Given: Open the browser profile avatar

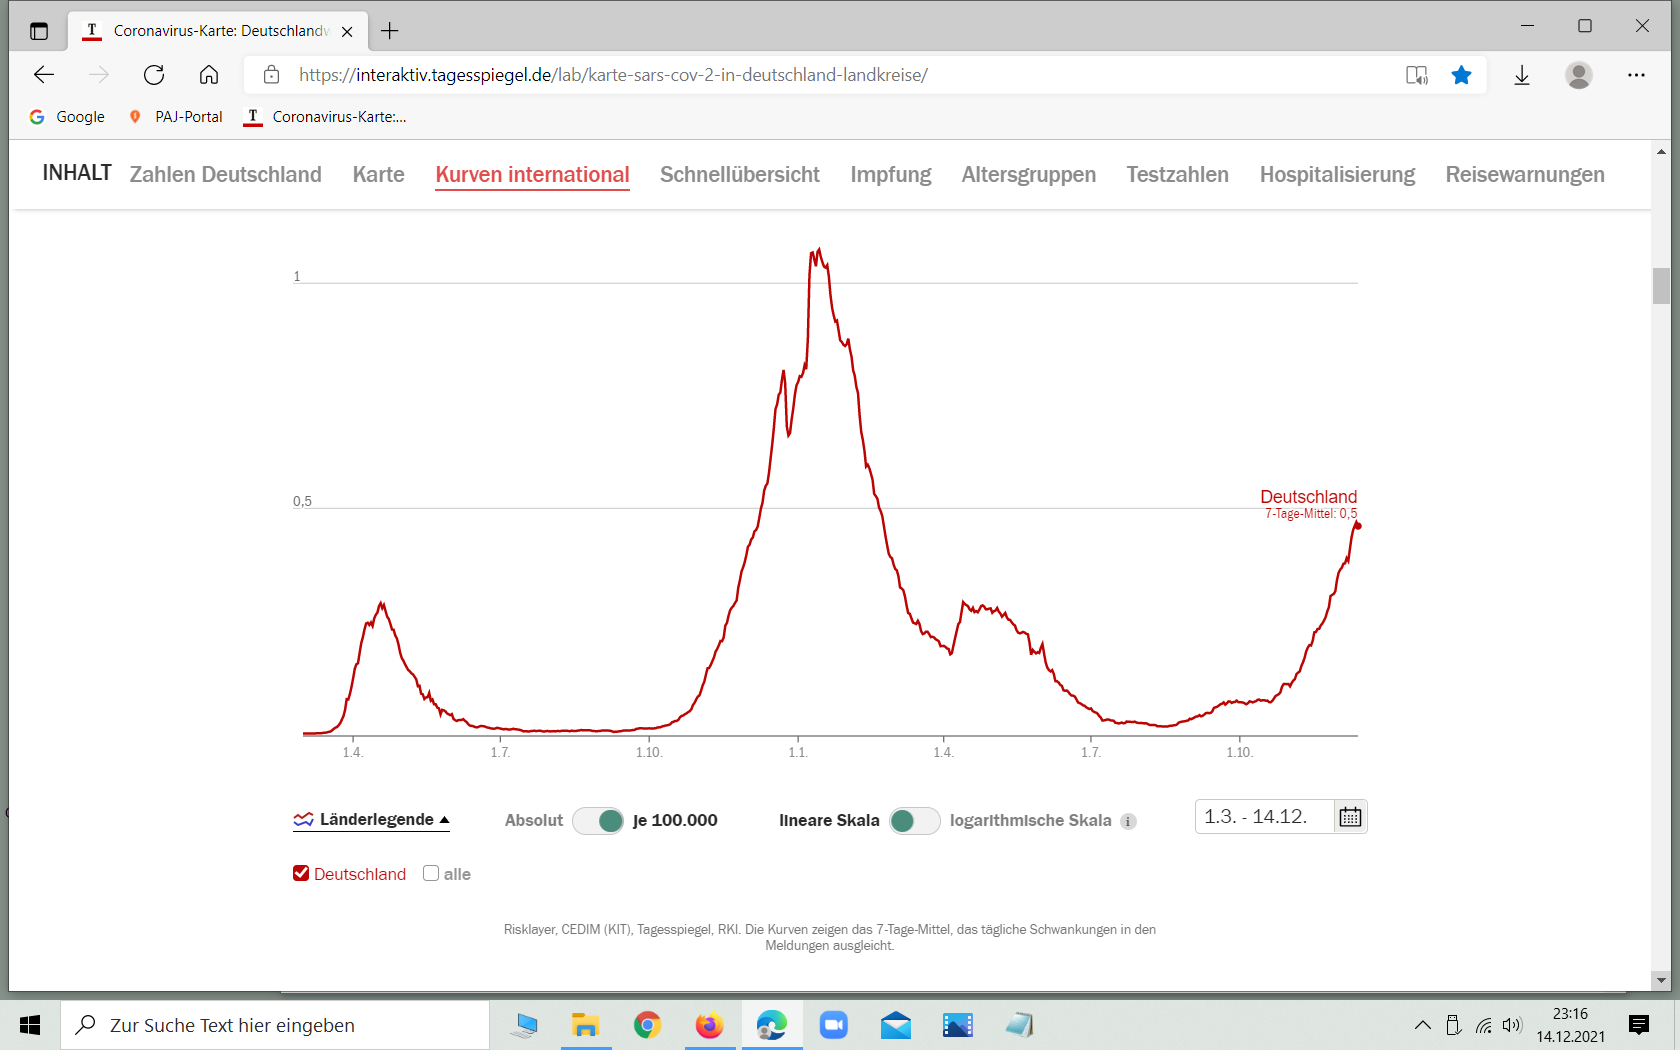Looking at the screenshot, I should tap(1579, 75).
